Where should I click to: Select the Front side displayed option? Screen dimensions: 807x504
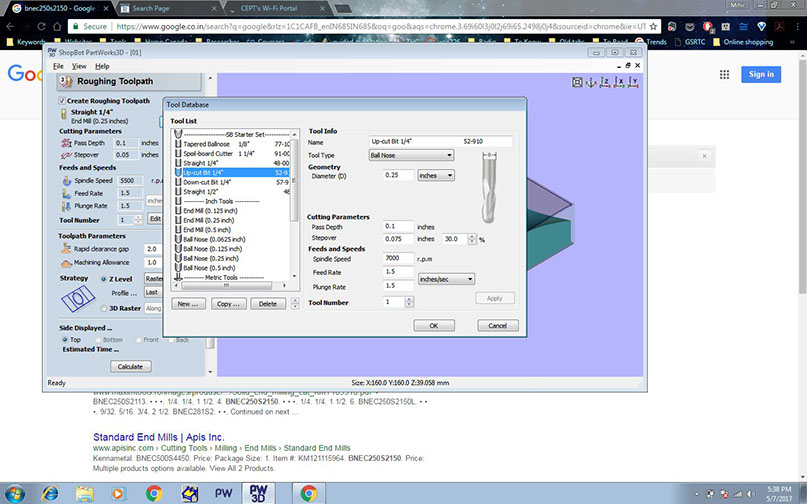pyautogui.click(x=138, y=340)
